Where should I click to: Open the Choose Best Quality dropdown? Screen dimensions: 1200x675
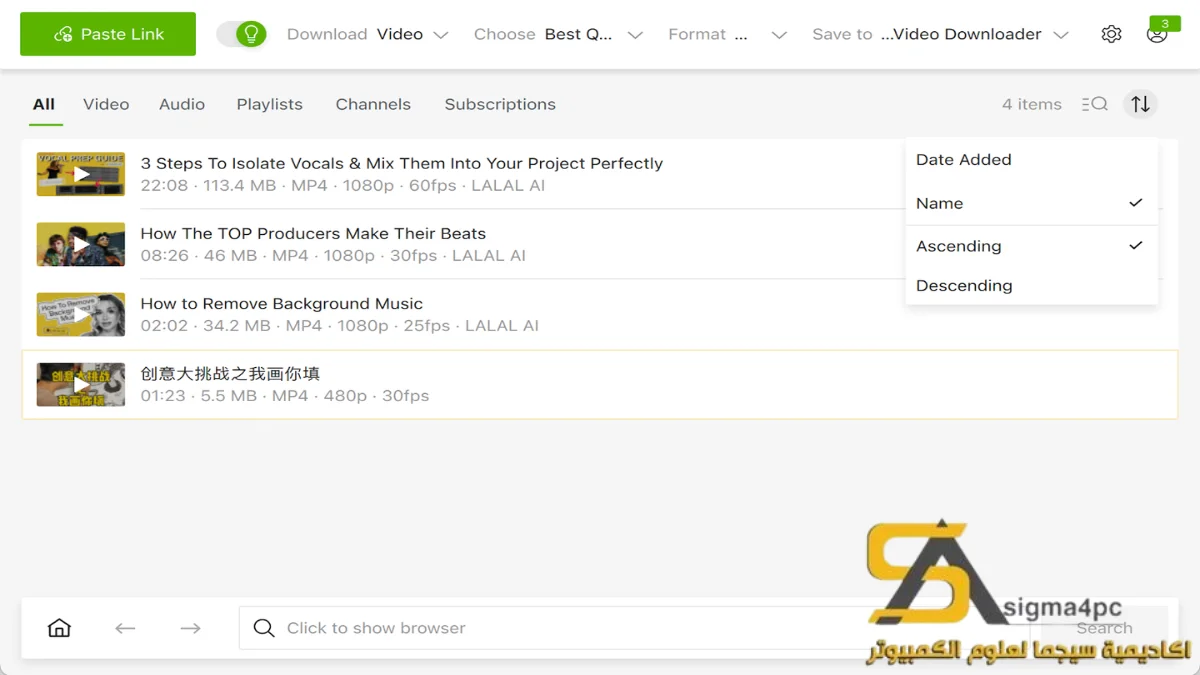coord(558,34)
